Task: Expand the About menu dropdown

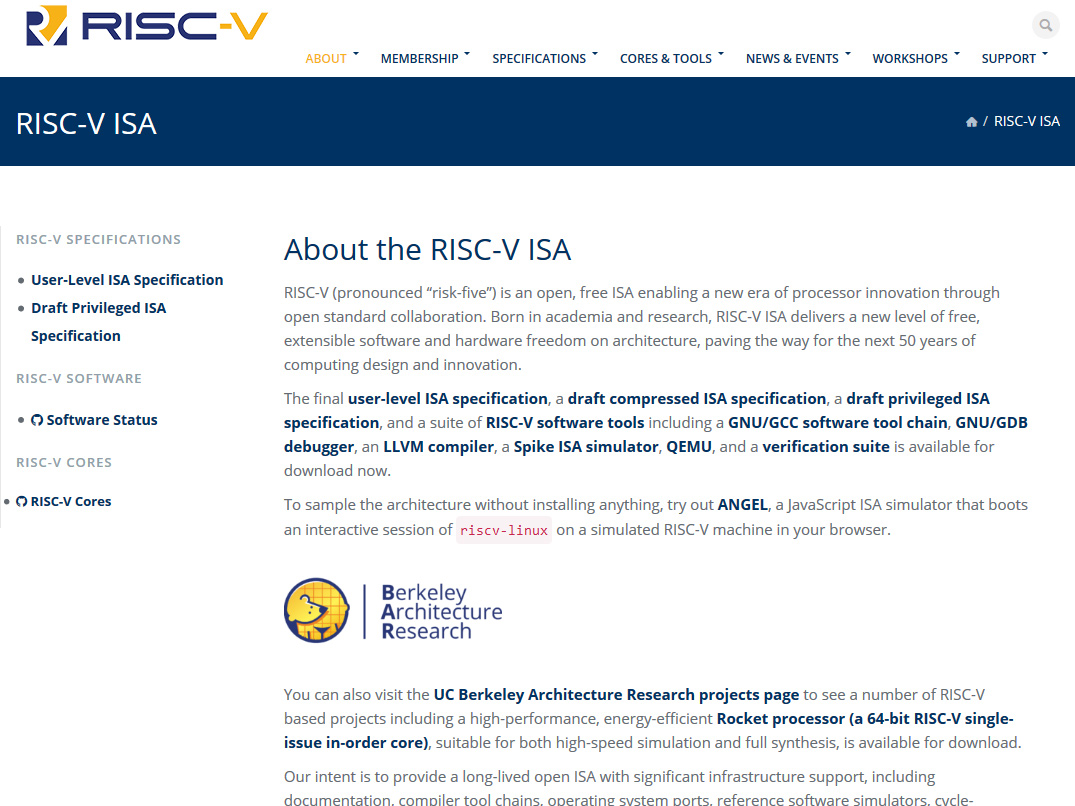Action: click(x=326, y=58)
